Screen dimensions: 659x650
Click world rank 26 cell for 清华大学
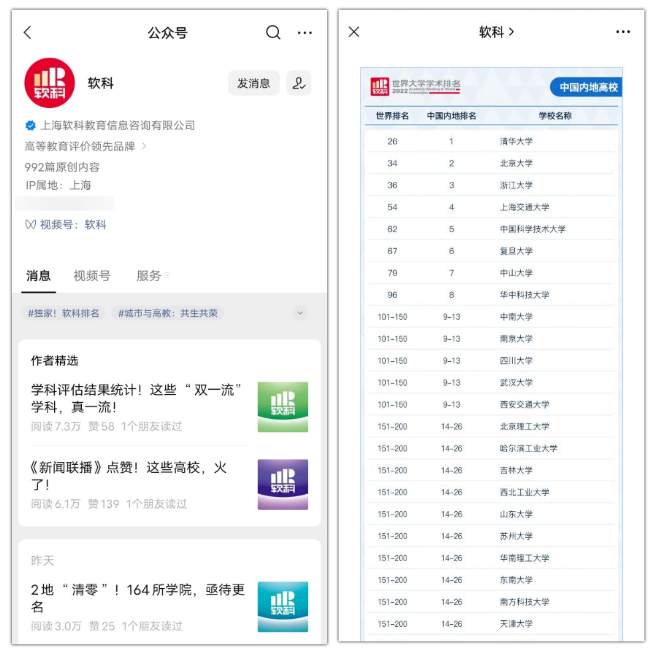(392, 141)
